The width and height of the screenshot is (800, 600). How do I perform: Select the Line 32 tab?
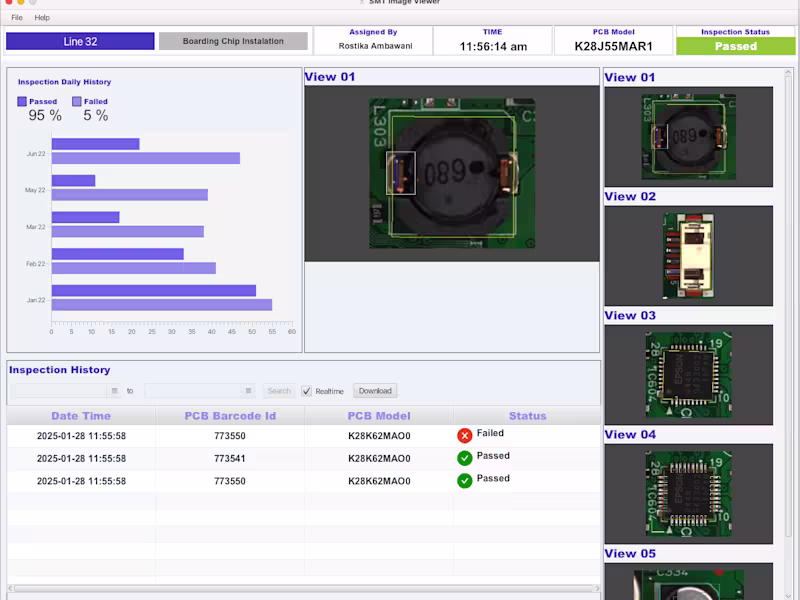(x=81, y=41)
